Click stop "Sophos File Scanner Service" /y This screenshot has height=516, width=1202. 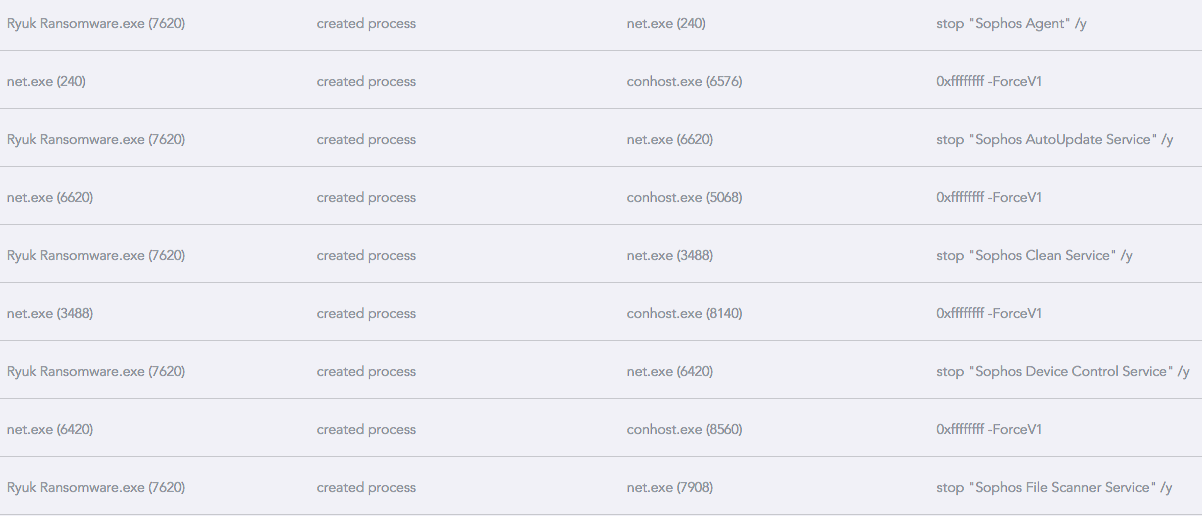(1054, 487)
